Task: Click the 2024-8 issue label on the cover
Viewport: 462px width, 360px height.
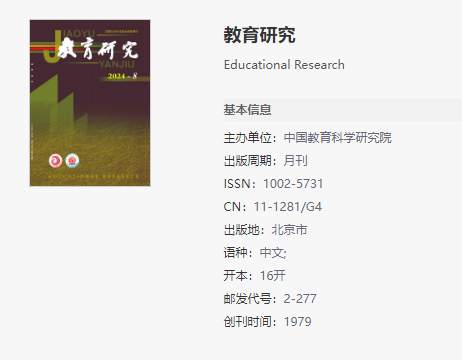Action: click(x=122, y=76)
